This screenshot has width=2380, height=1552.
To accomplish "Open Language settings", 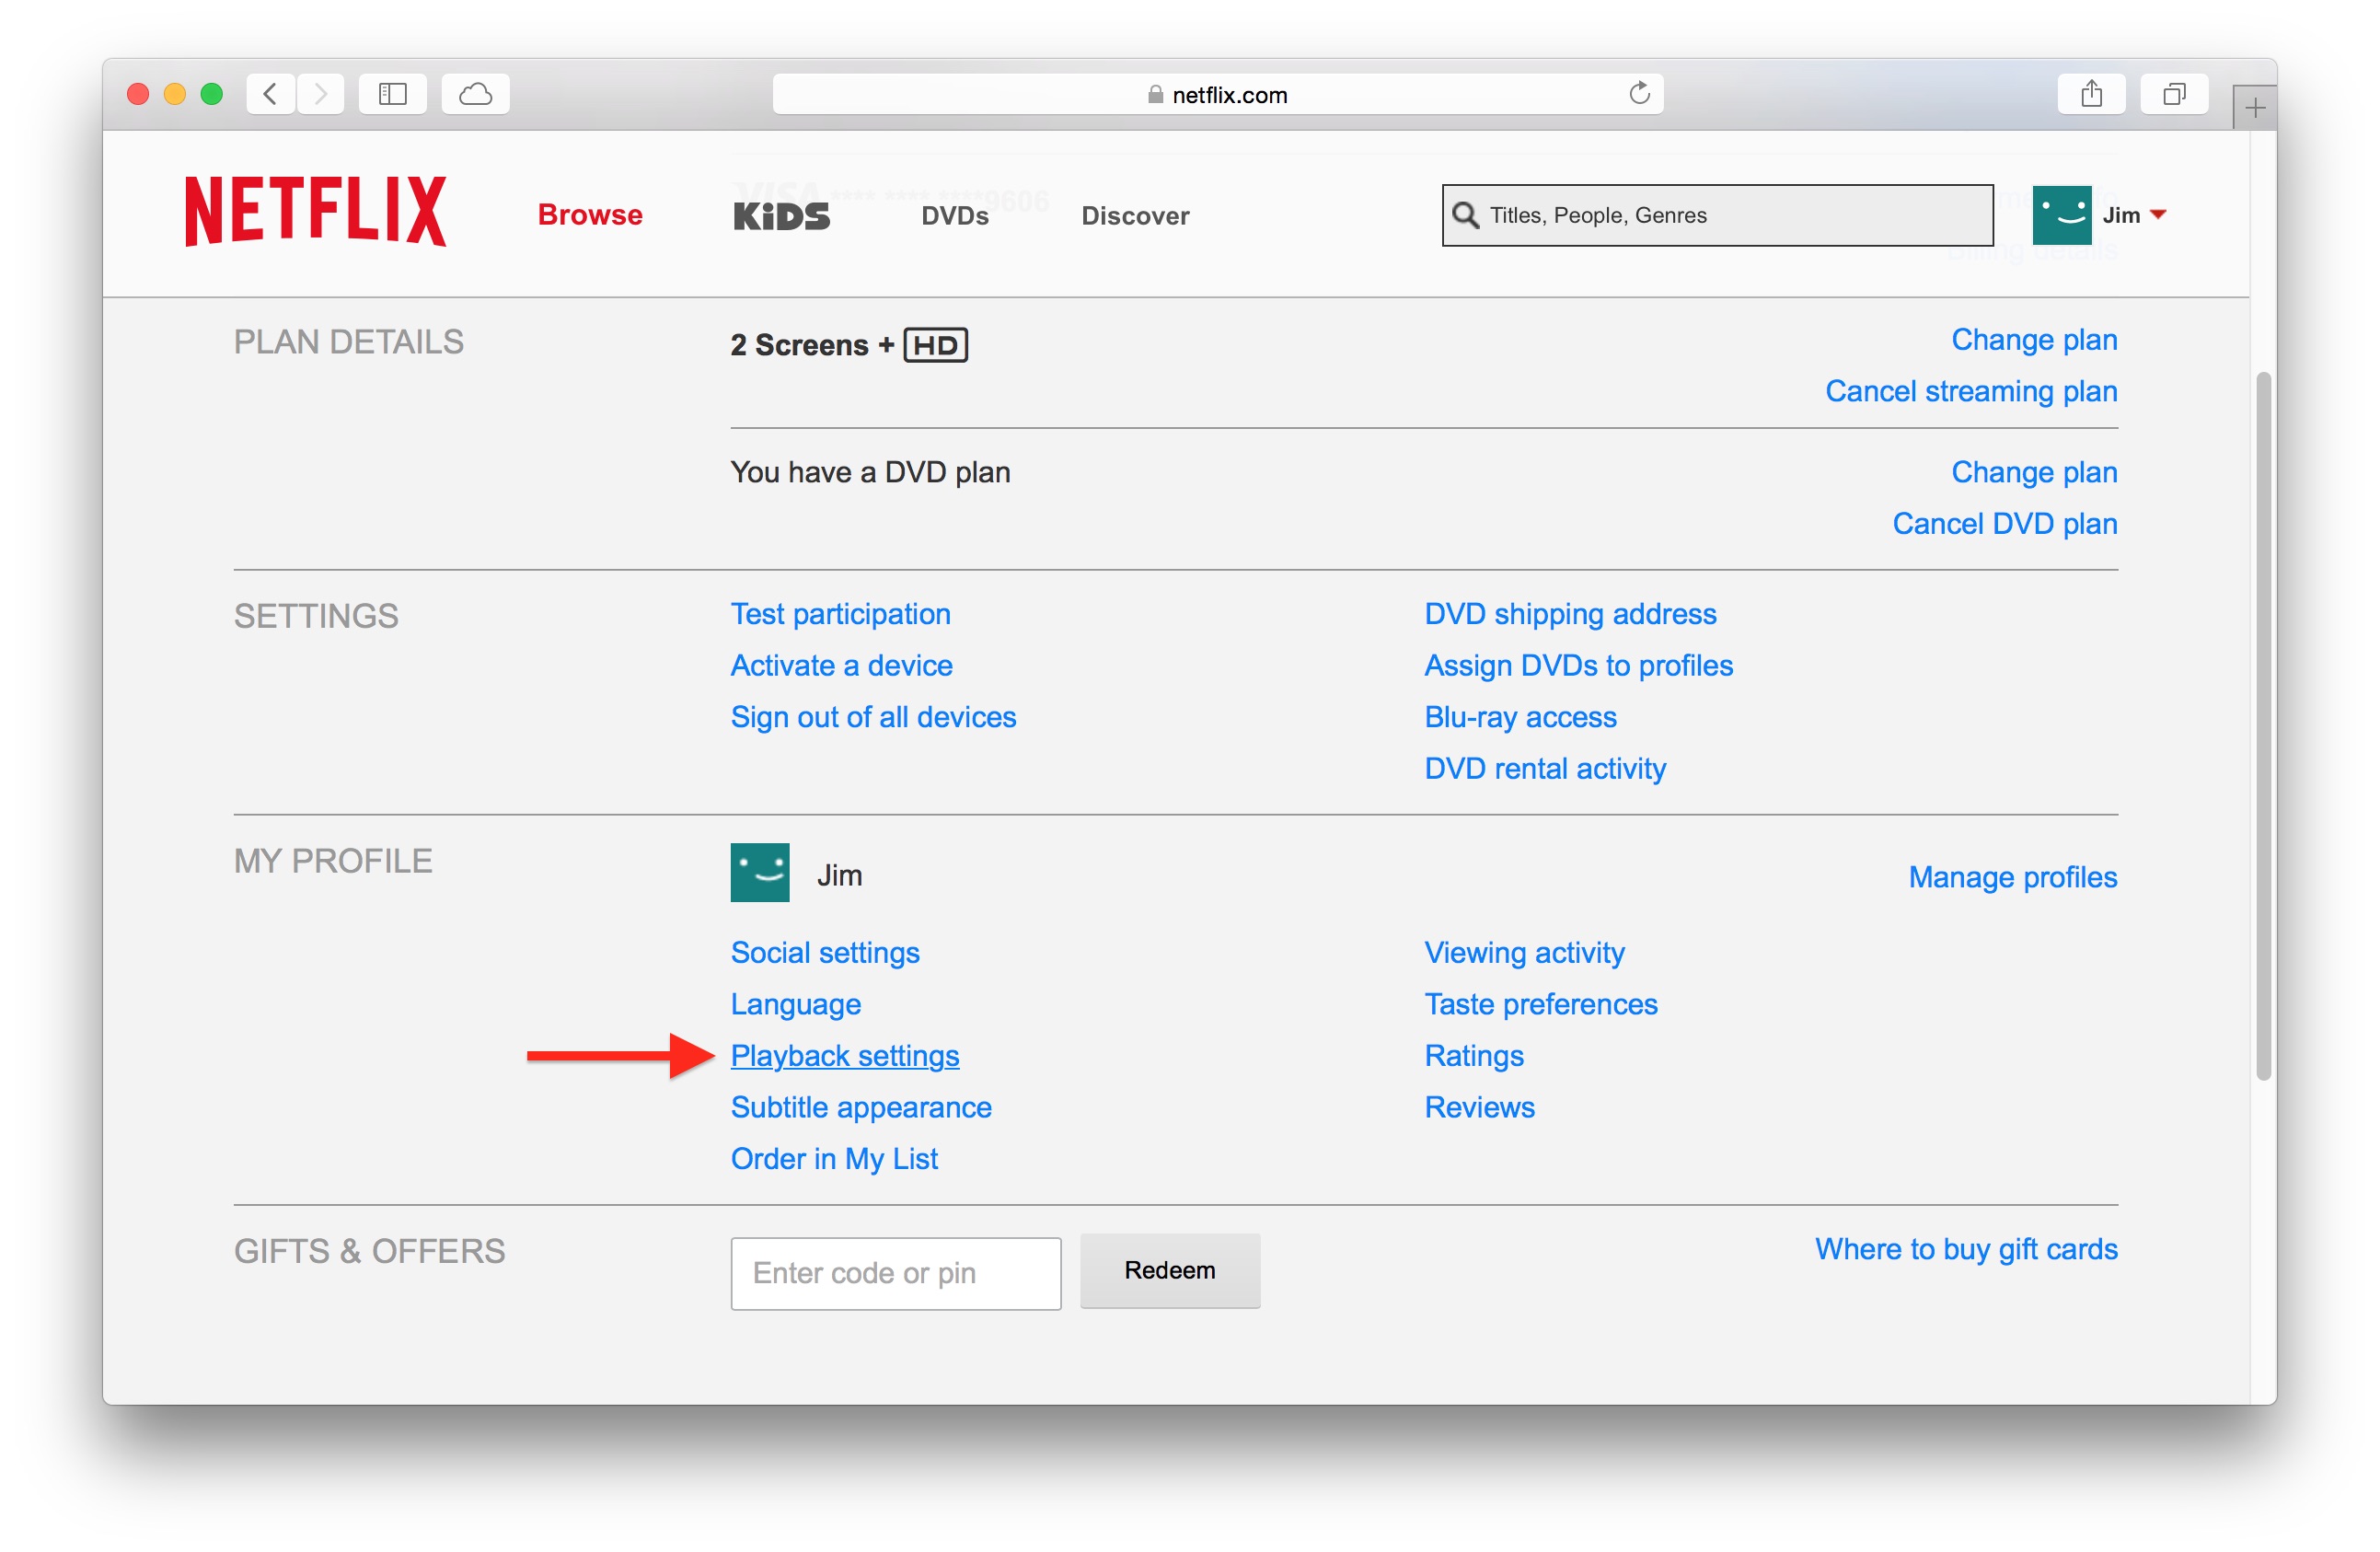I will [795, 1004].
